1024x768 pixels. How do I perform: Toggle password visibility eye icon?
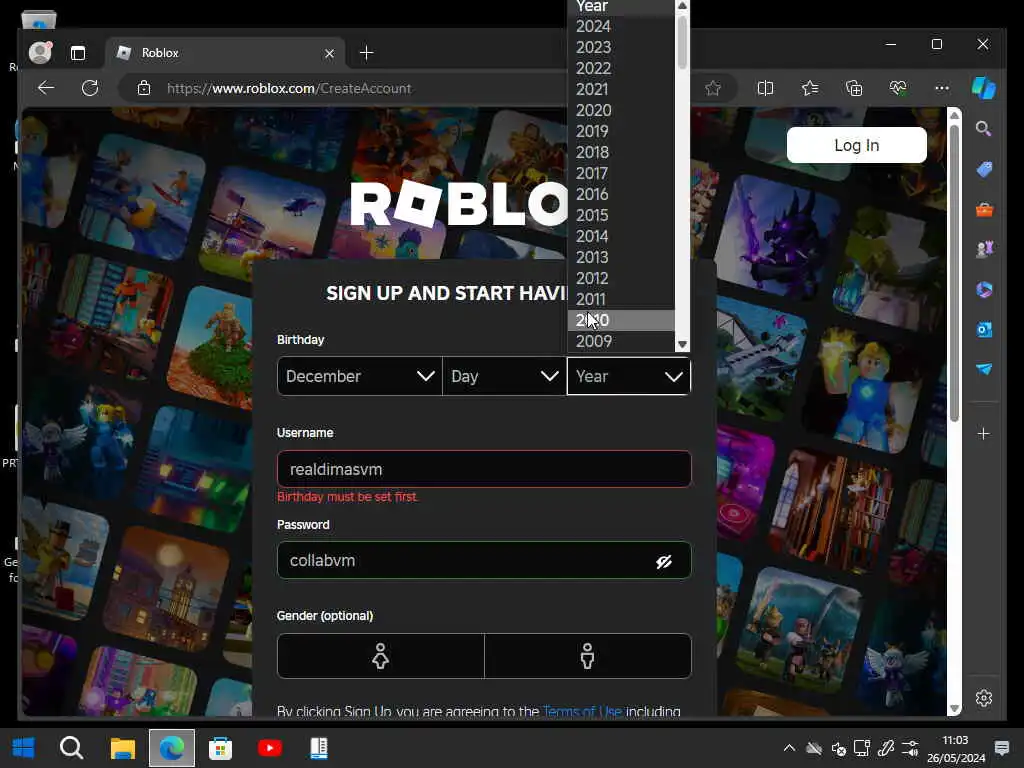click(x=664, y=562)
